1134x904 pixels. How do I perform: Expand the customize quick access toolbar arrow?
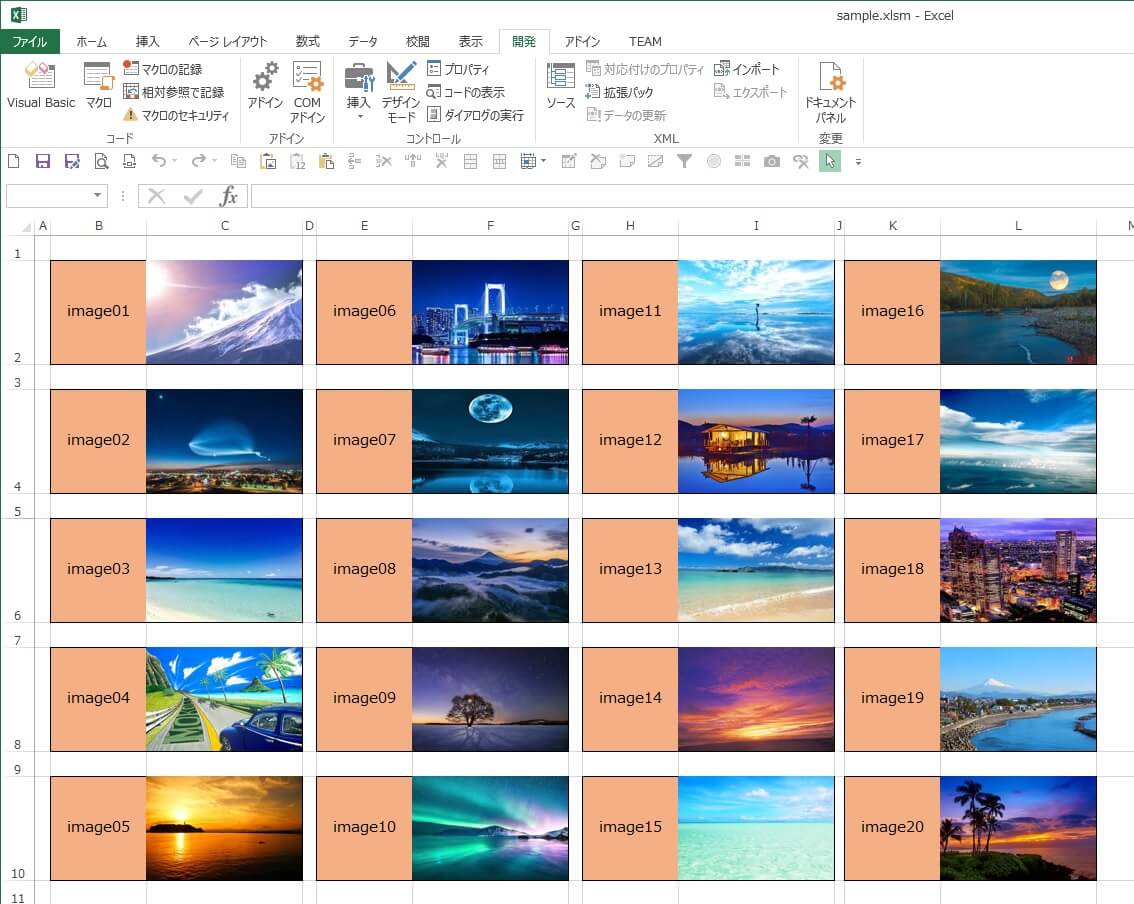(857, 162)
